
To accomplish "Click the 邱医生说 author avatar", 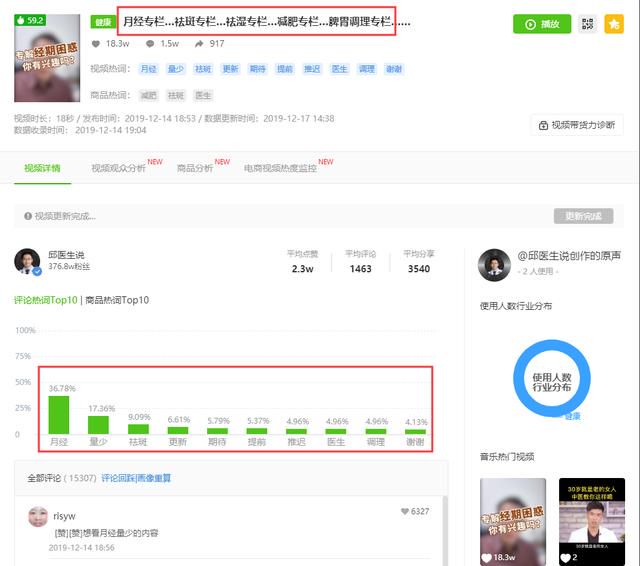I will [x=27, y=262].
